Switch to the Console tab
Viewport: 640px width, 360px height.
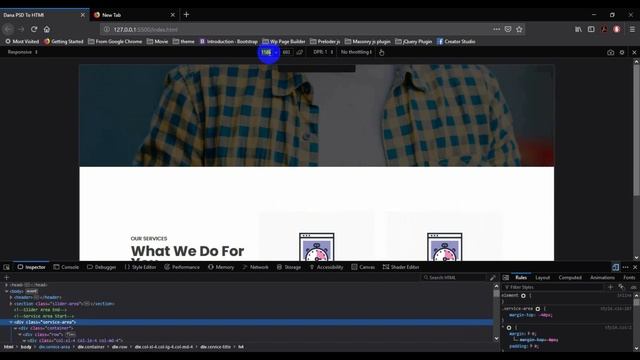coord(66,267)
